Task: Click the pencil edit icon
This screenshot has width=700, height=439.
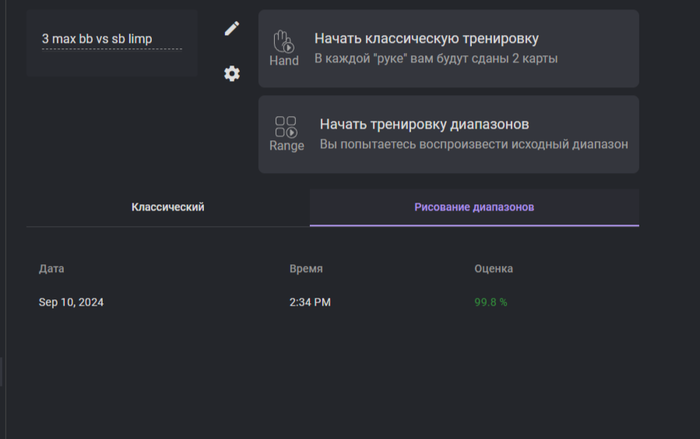Action: pyautogui.click(x=232, y=29)
